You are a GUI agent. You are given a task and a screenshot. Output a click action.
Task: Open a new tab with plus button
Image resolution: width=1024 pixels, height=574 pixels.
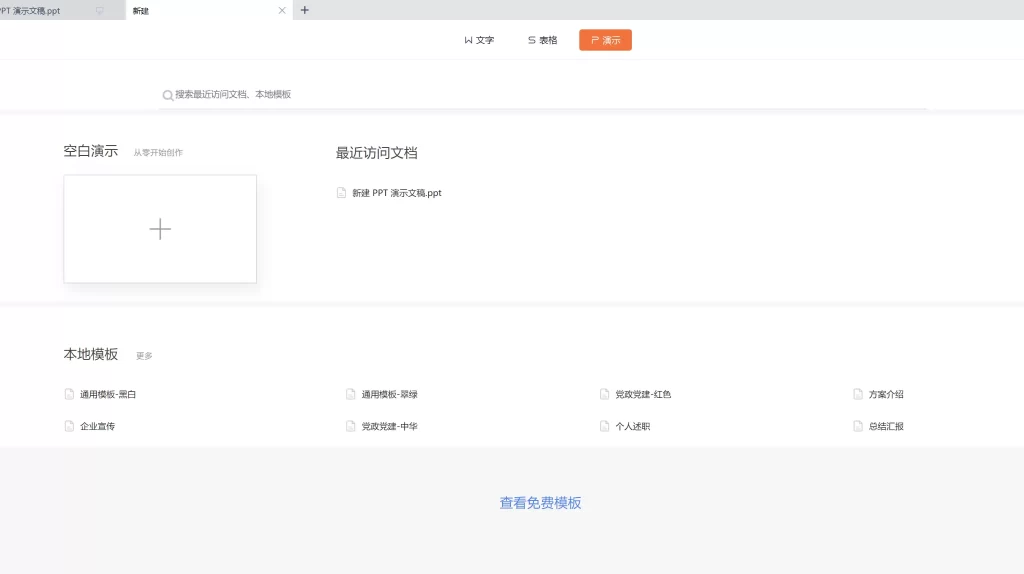[x=304, y=10]
